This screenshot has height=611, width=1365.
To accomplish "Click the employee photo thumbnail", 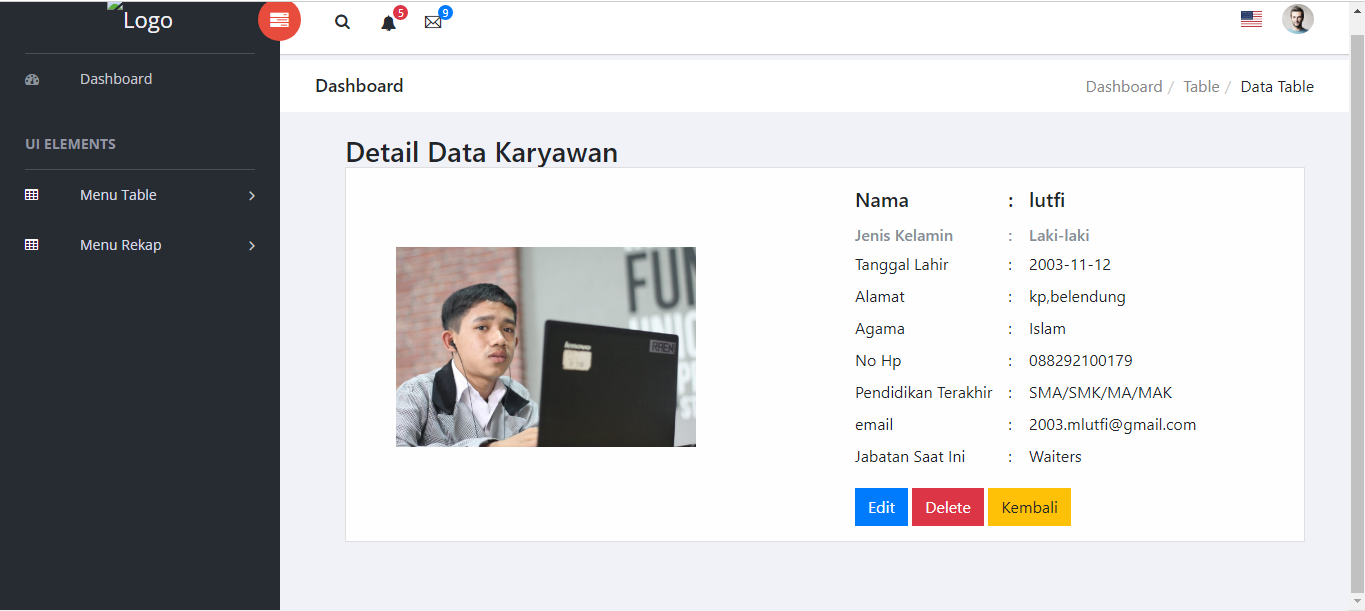I will click(545, 347).
